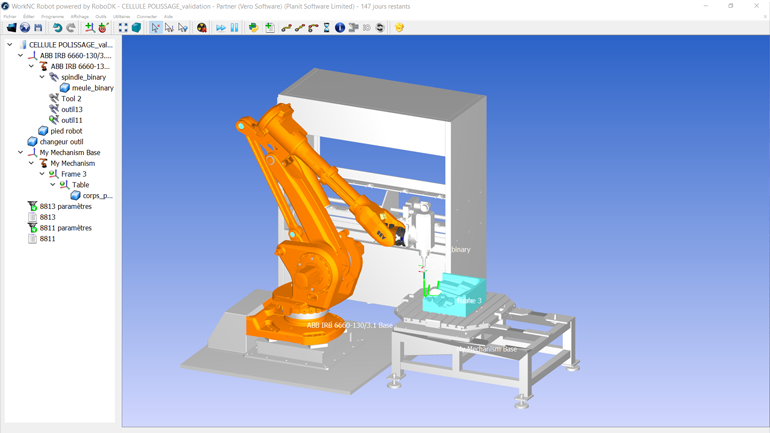Collapse the CELLULE POLISSAGE_val root node
Viewport: 770px width, 433px height.
[10, 45]
